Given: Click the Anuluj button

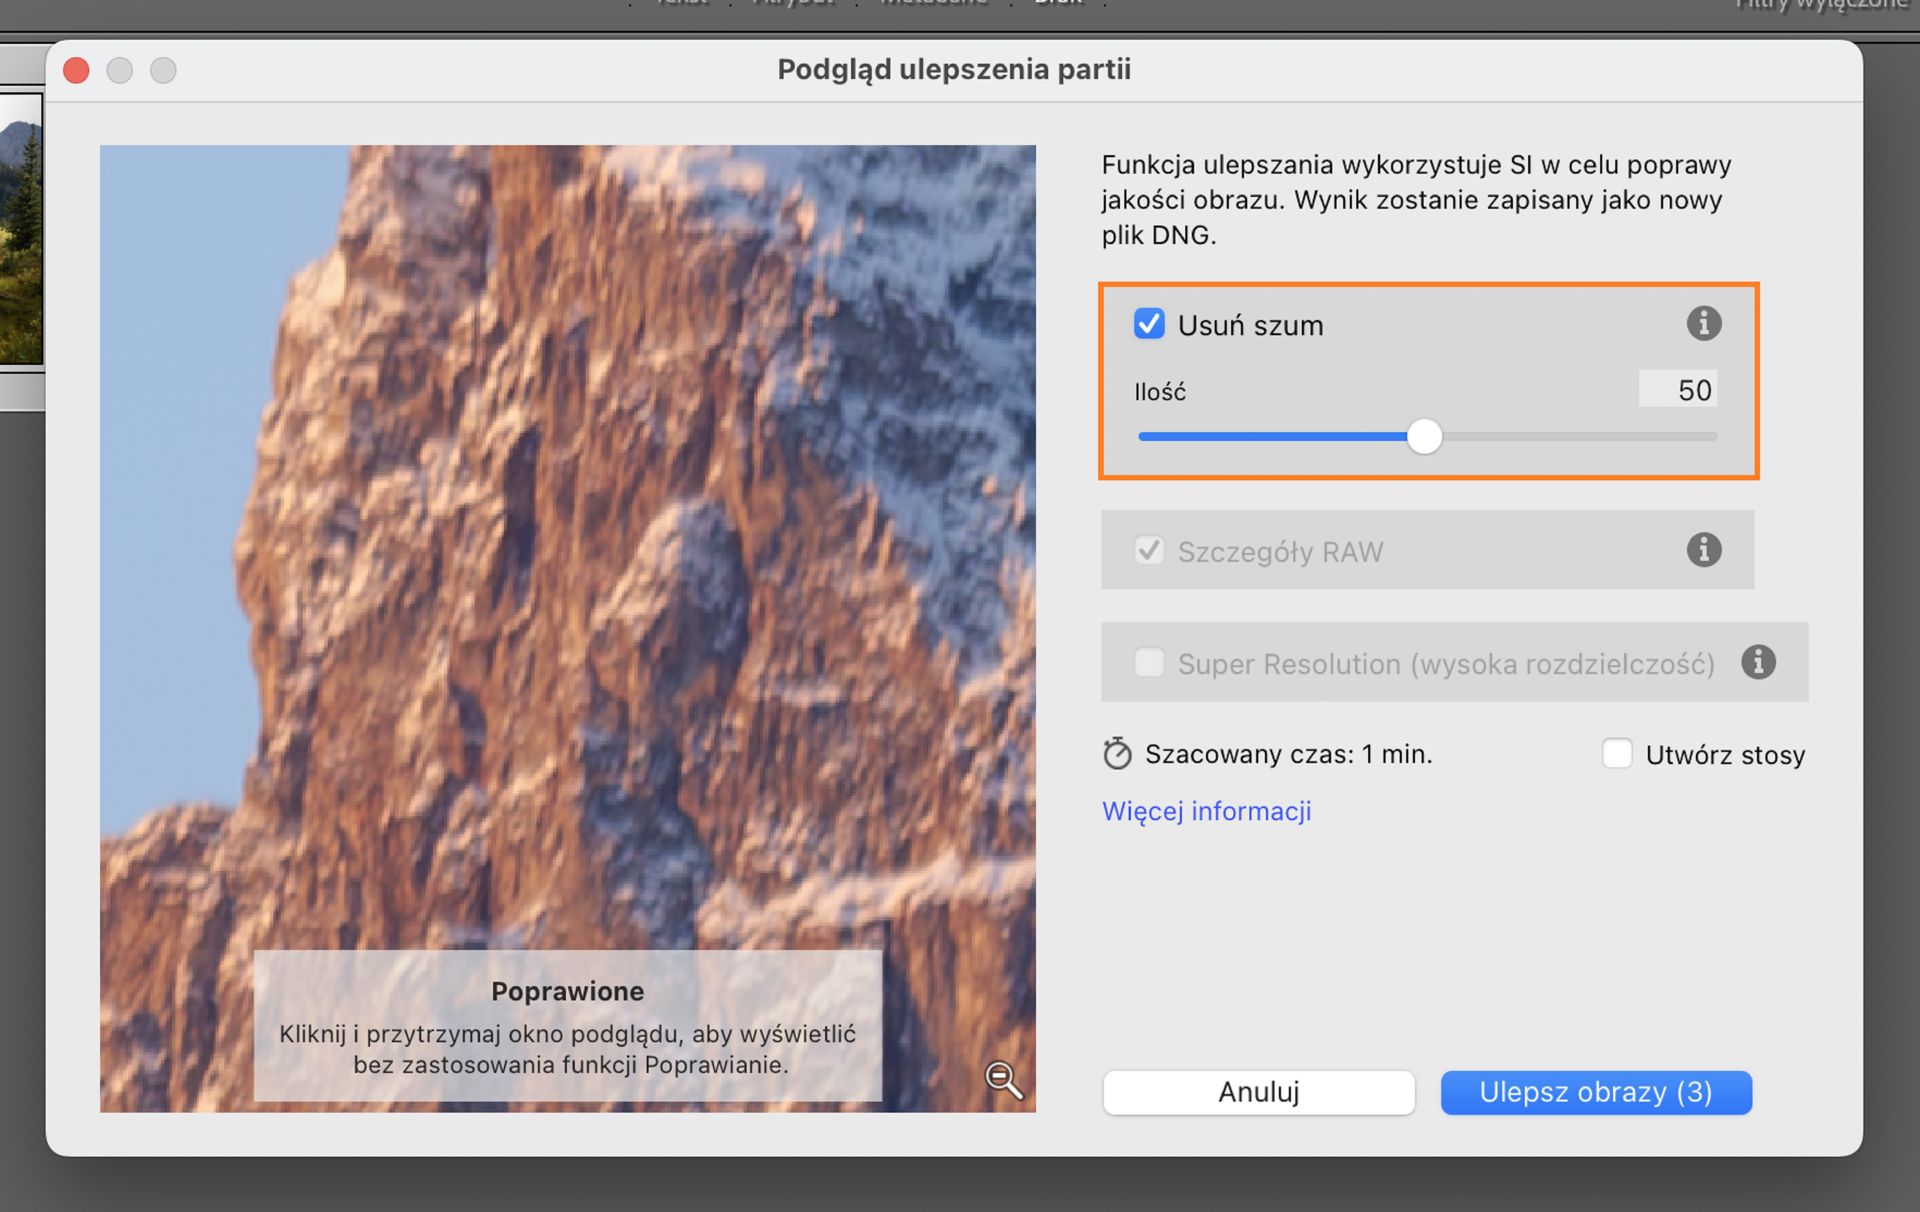Looking at the screenshot, I should 1258,1092.
